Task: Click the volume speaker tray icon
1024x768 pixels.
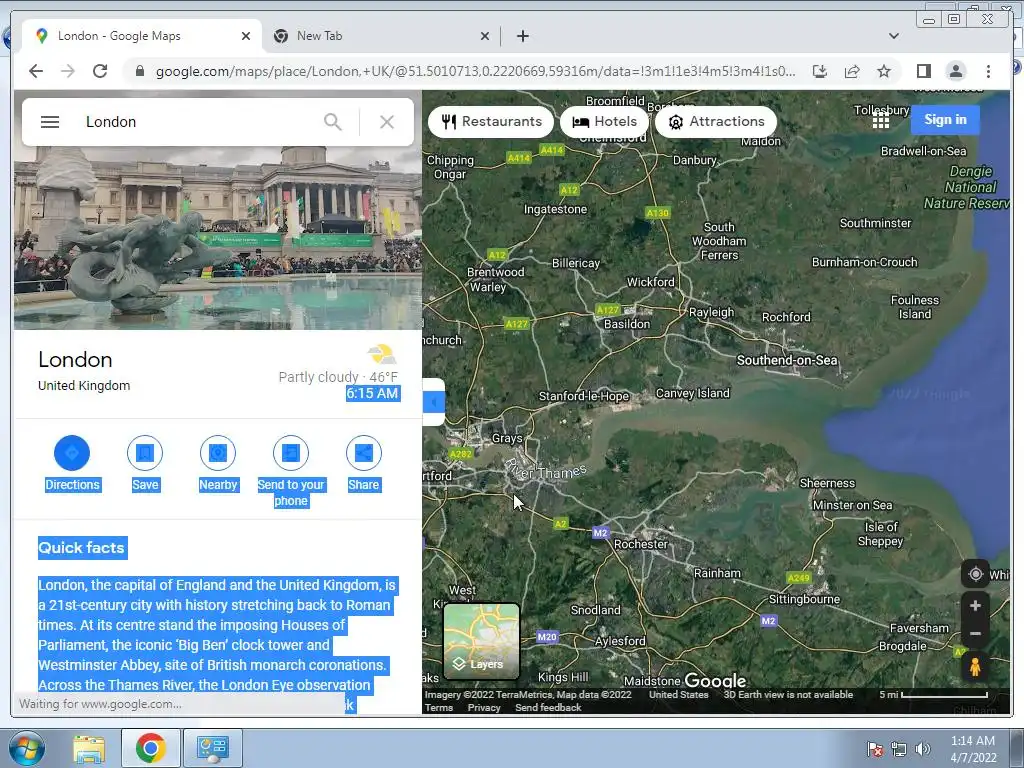Action: (x=922, y=749)
